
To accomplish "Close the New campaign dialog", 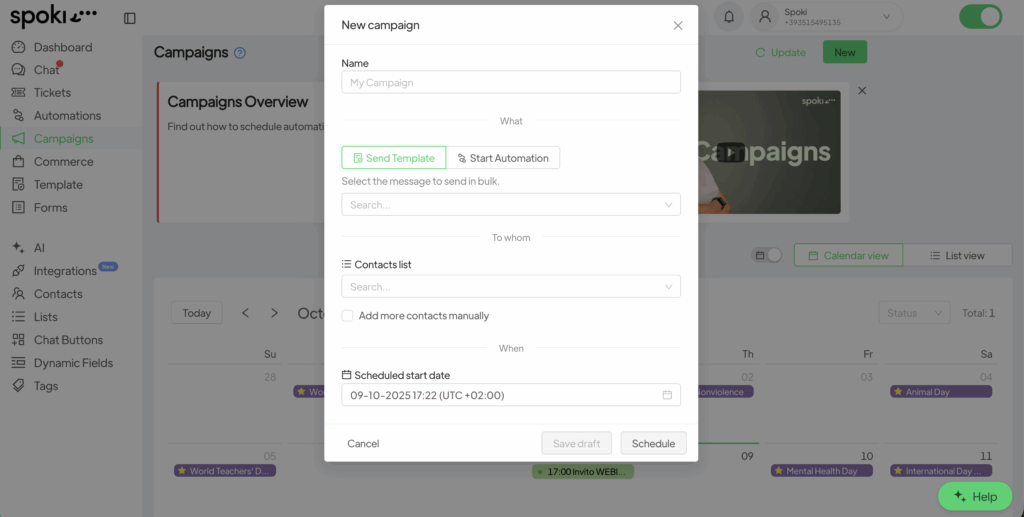I will [x=678, y=25].
